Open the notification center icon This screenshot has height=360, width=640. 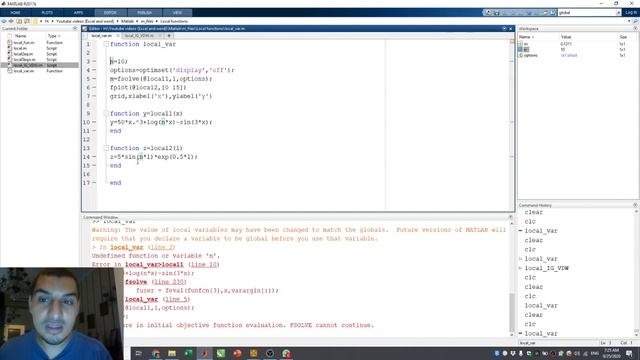pyautogui.click(x=629, y=353)
